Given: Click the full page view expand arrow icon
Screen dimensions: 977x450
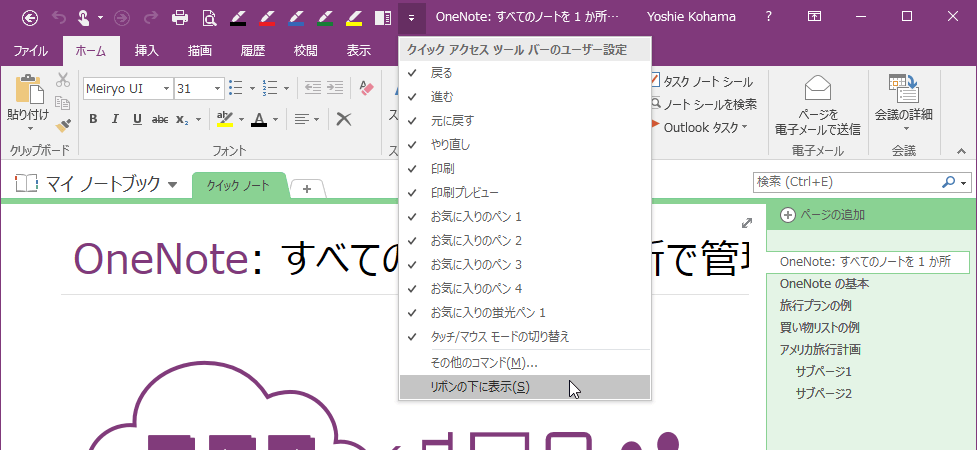Looking at the screenshot, I should [x=746, y=223].
